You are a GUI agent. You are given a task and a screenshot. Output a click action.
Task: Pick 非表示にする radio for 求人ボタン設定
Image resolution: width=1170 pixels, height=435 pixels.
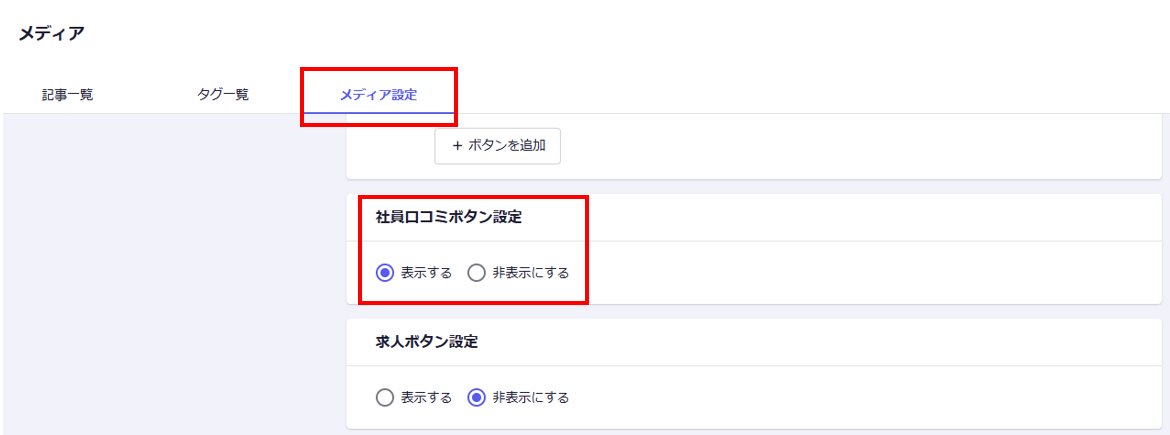pos(477,397)
